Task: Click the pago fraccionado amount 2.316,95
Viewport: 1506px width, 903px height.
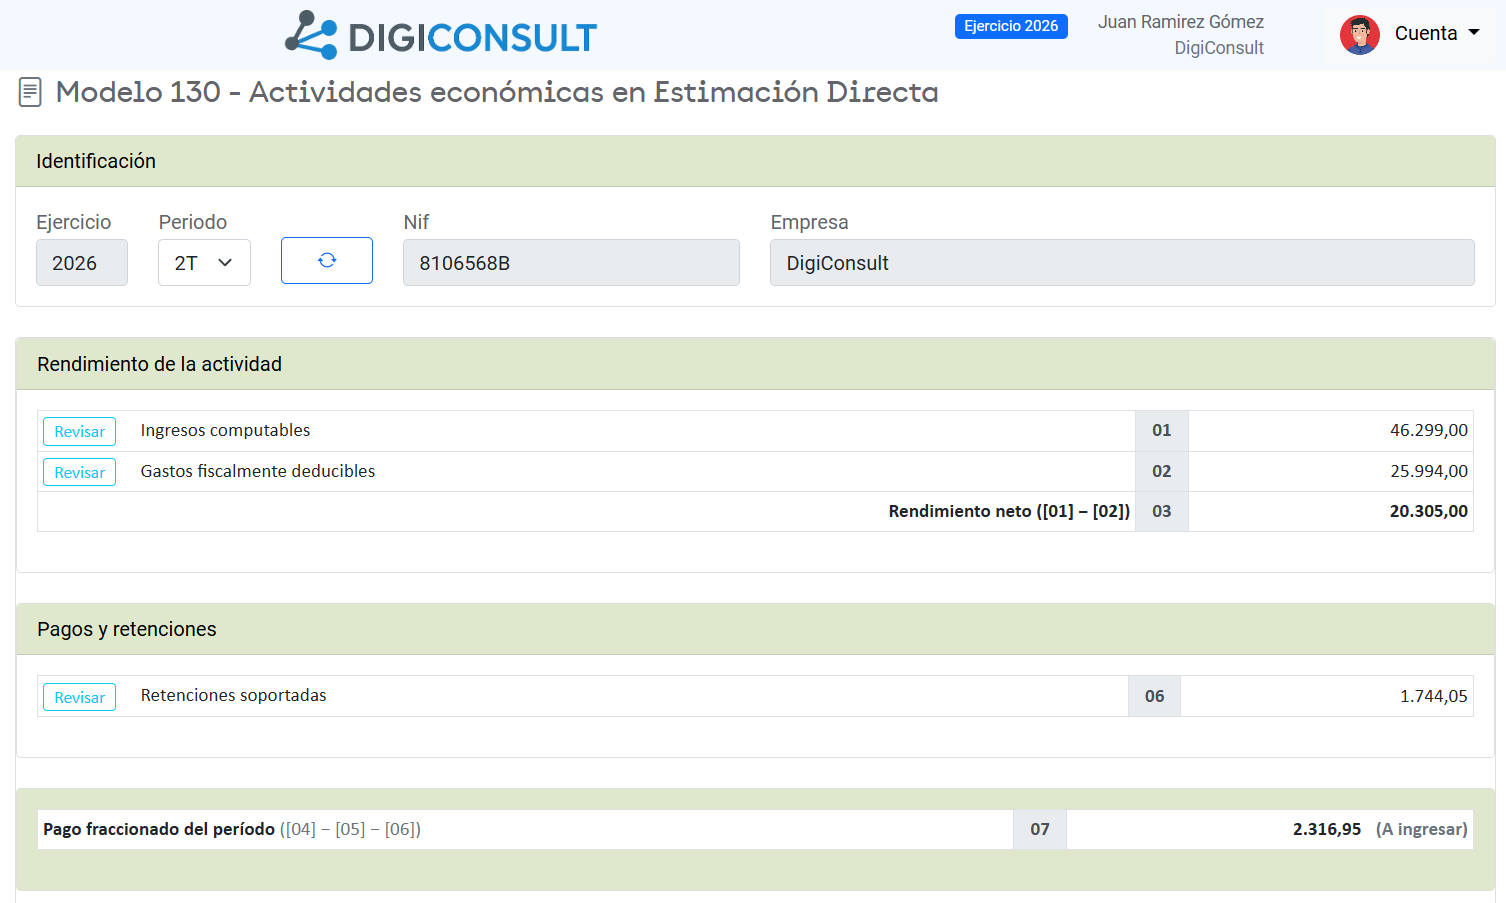Action: [1327, 829]
